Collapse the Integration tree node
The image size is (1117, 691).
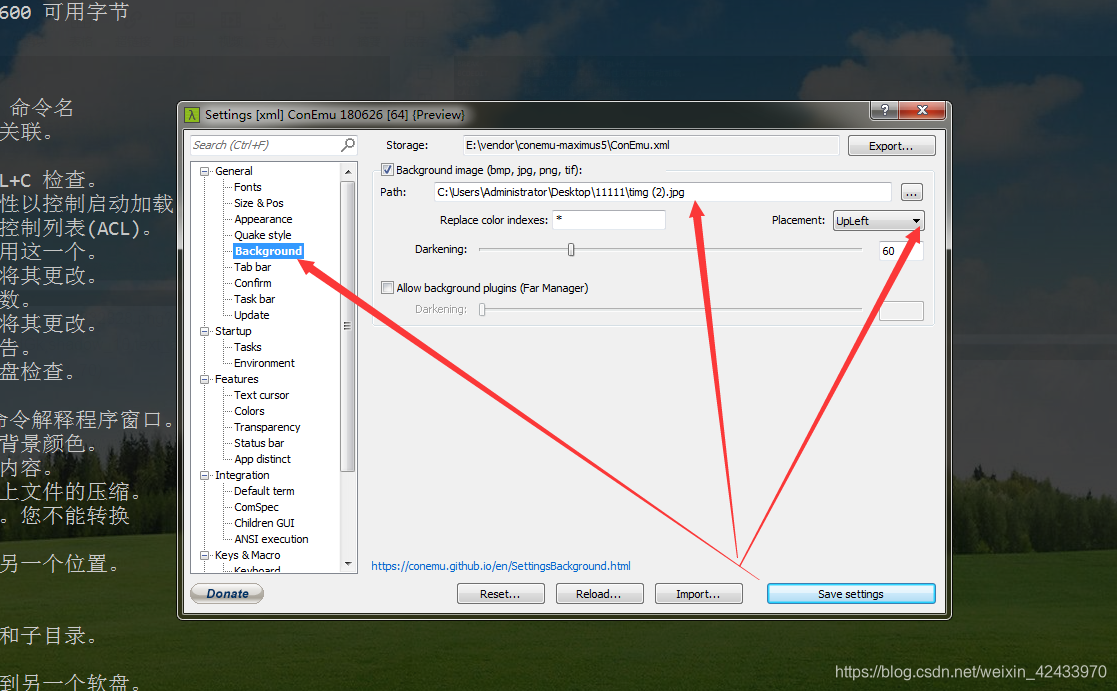[204, 475]
